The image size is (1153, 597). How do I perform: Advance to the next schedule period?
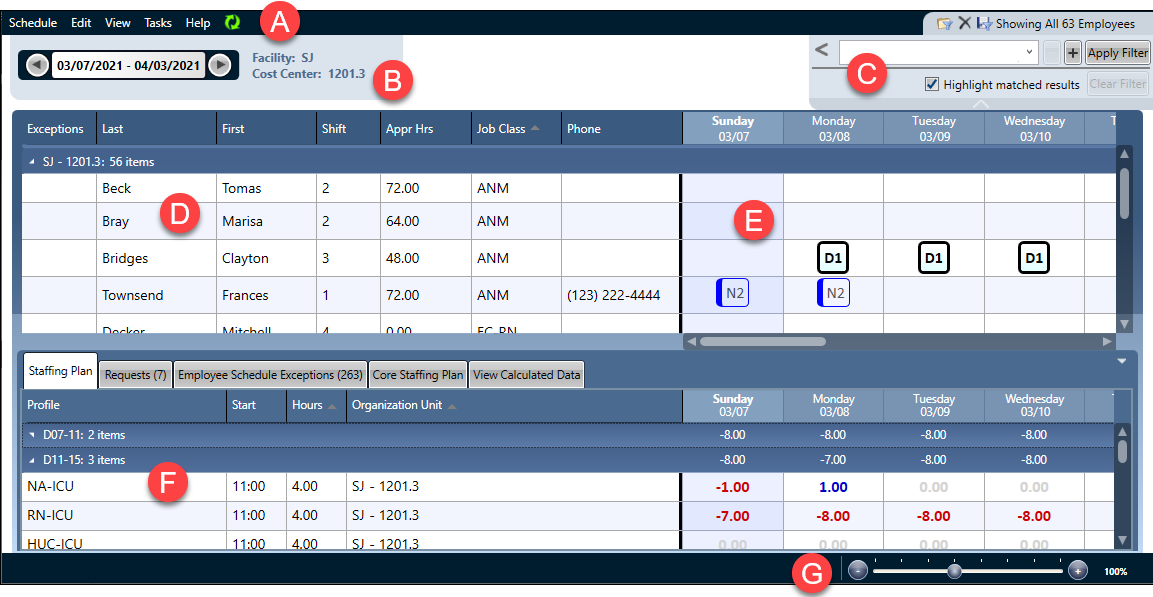click(x=220, y=66)
